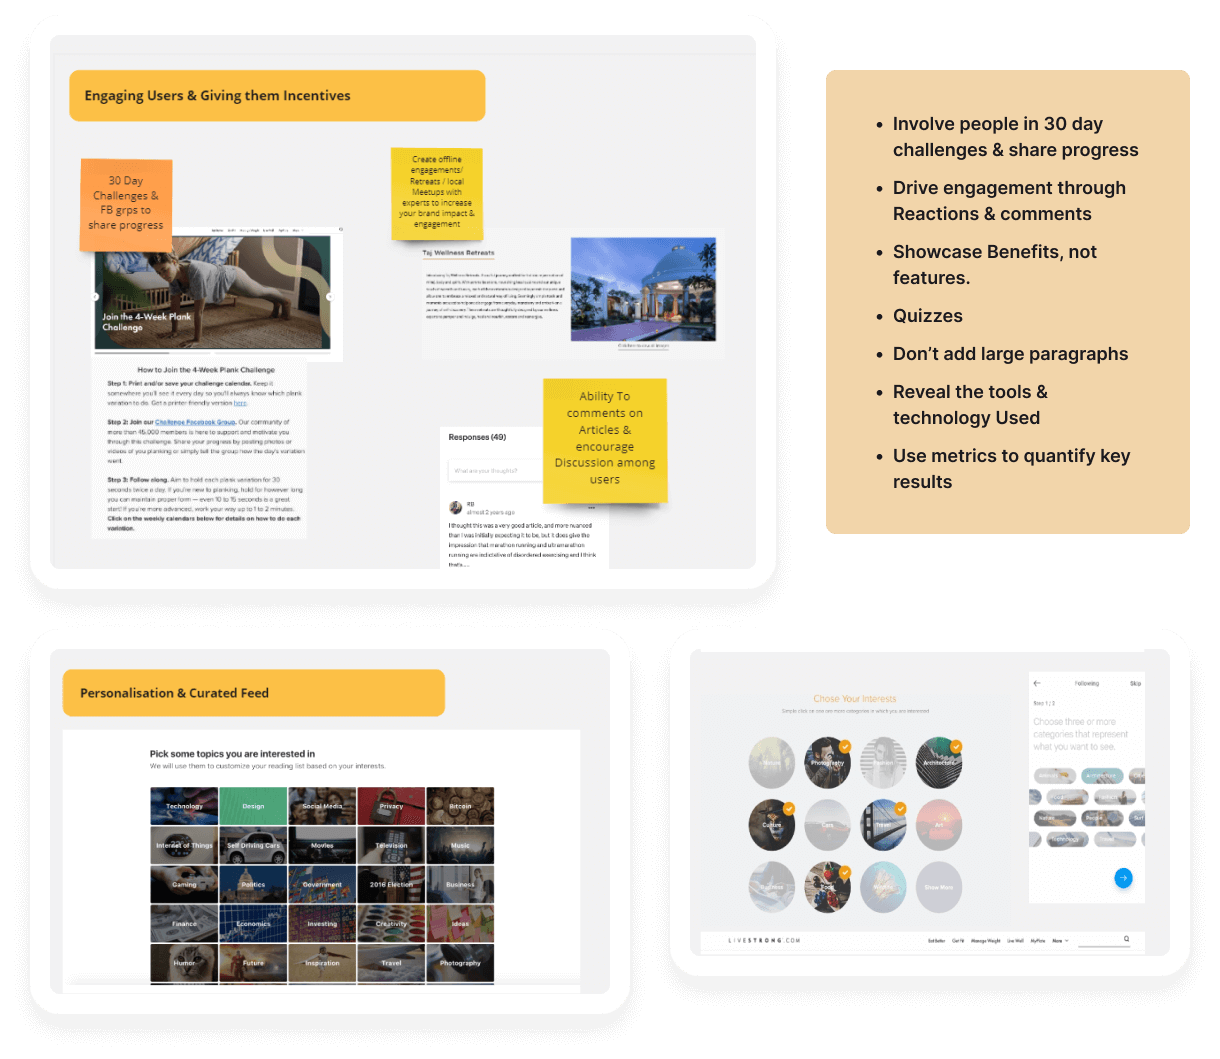Open the three-dot menu on RB's comment
The width and height of the screenshot is (1220, 1059).
point(592,507)
